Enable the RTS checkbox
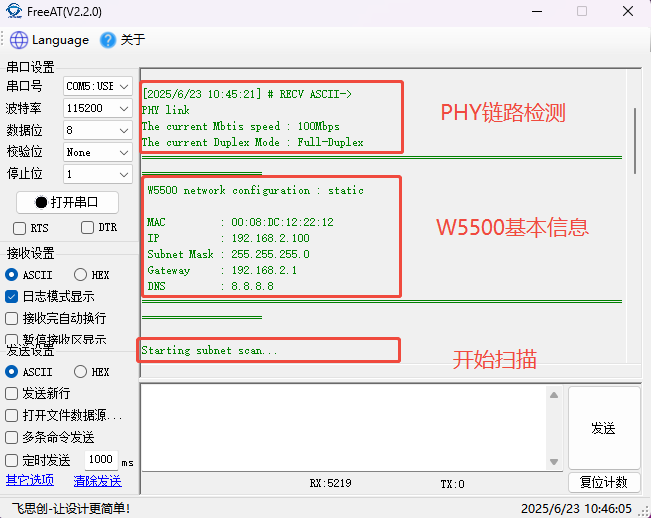 (20, 228)
